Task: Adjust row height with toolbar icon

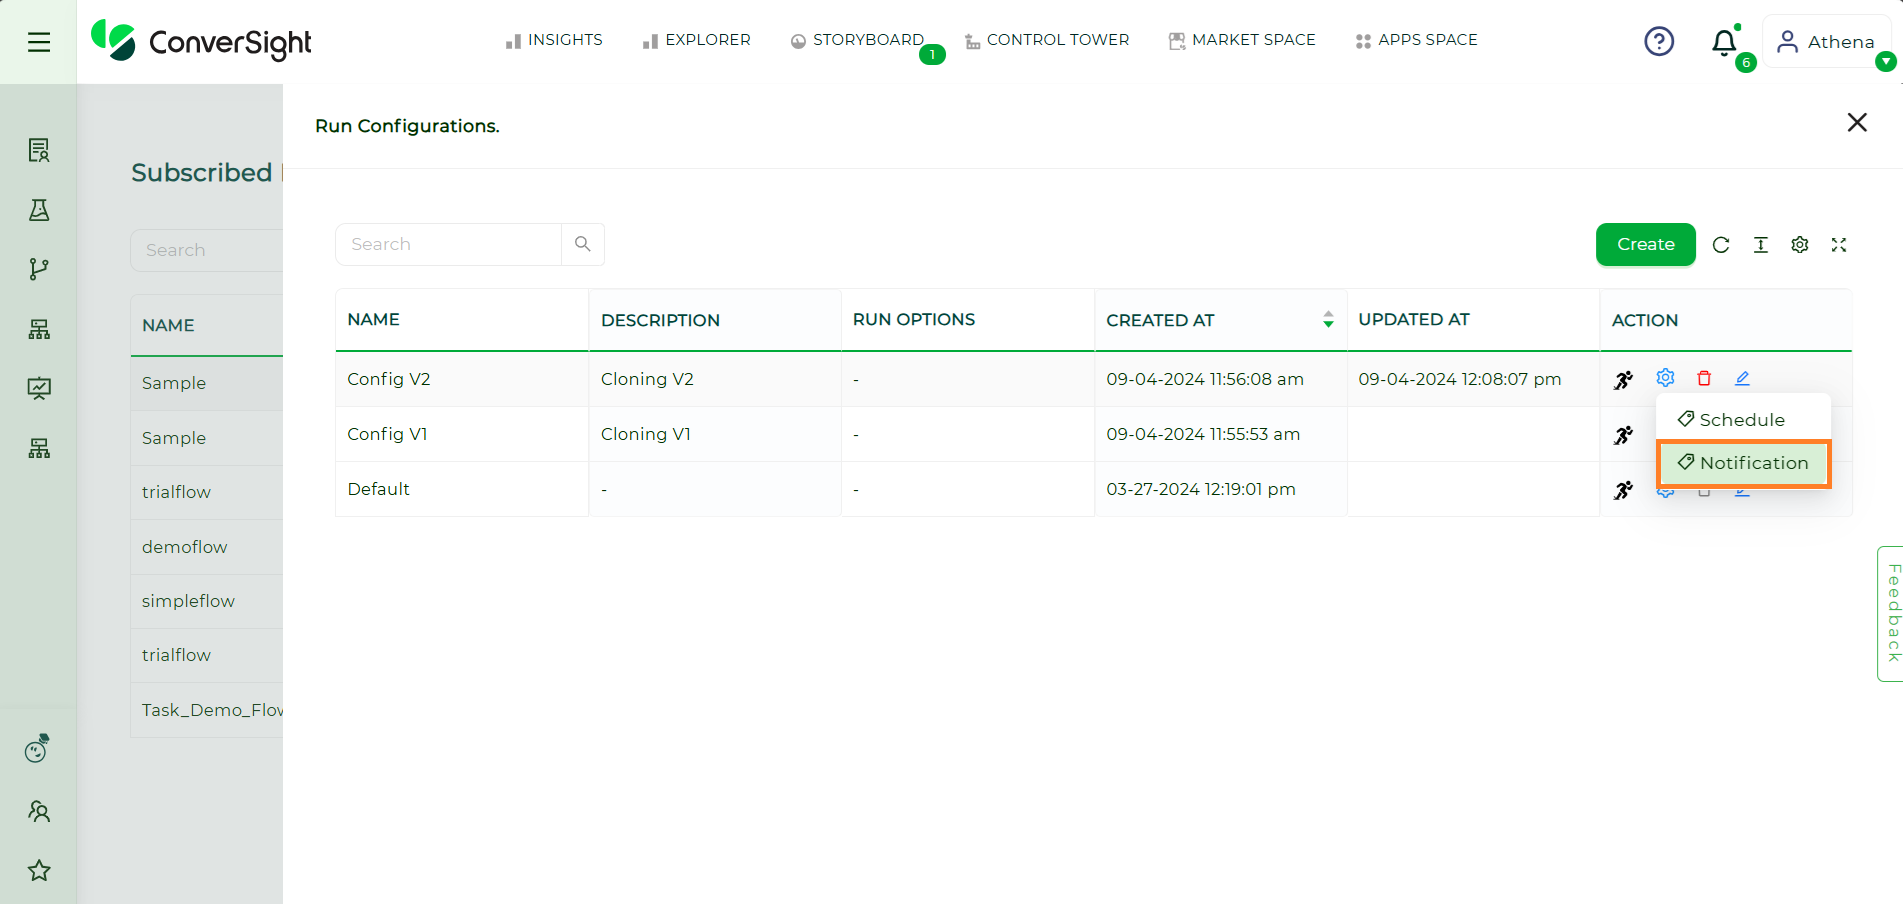Action: click(1761, 245)
